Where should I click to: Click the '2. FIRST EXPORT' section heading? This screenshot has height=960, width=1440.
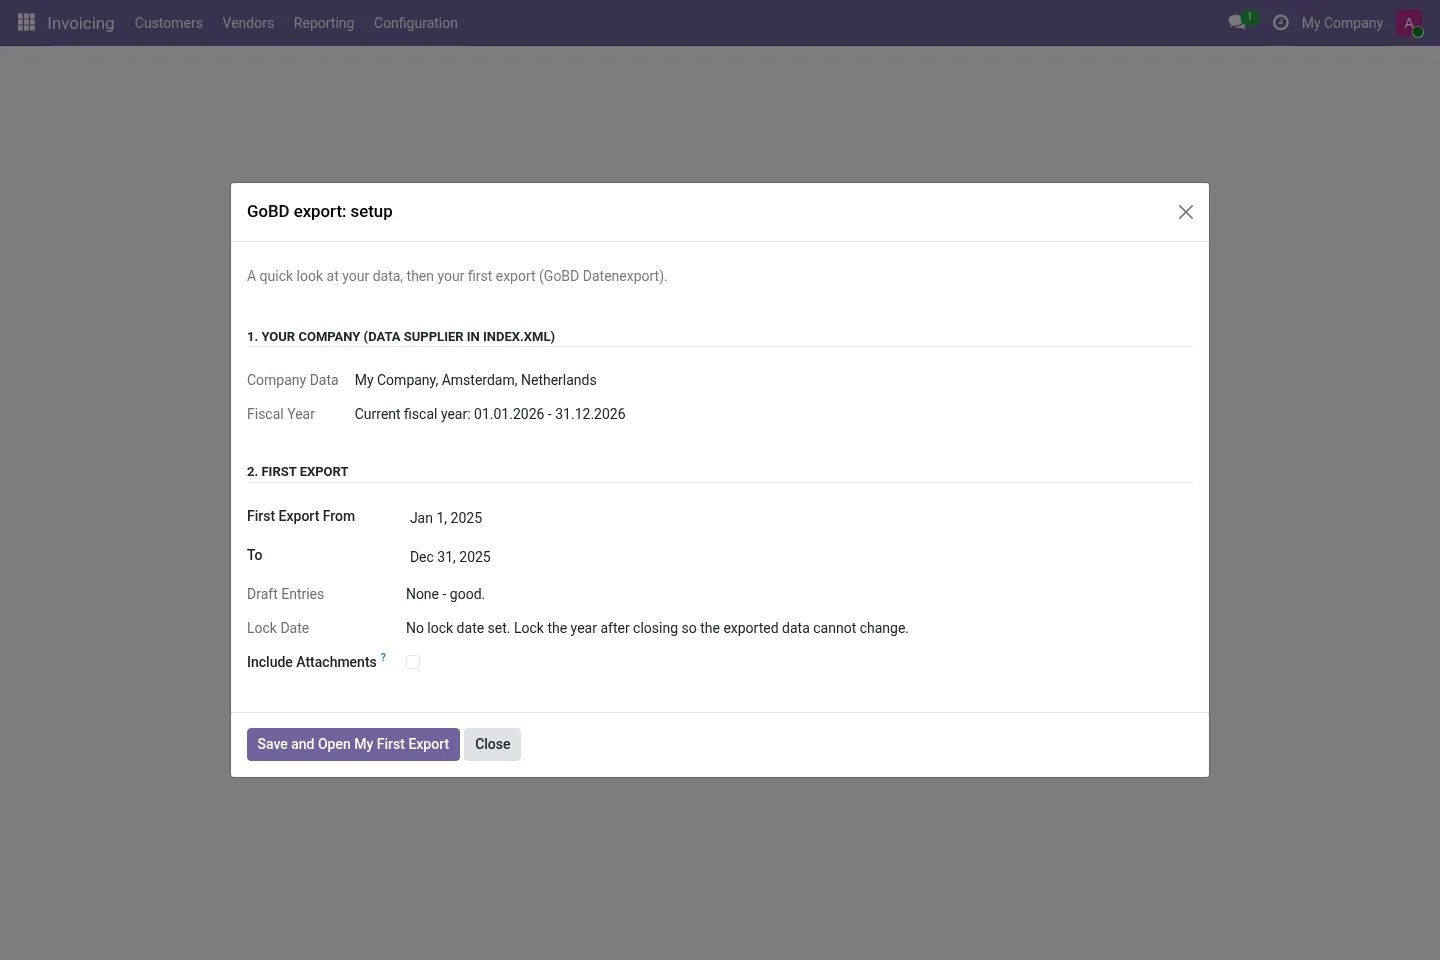click(298, 471)
